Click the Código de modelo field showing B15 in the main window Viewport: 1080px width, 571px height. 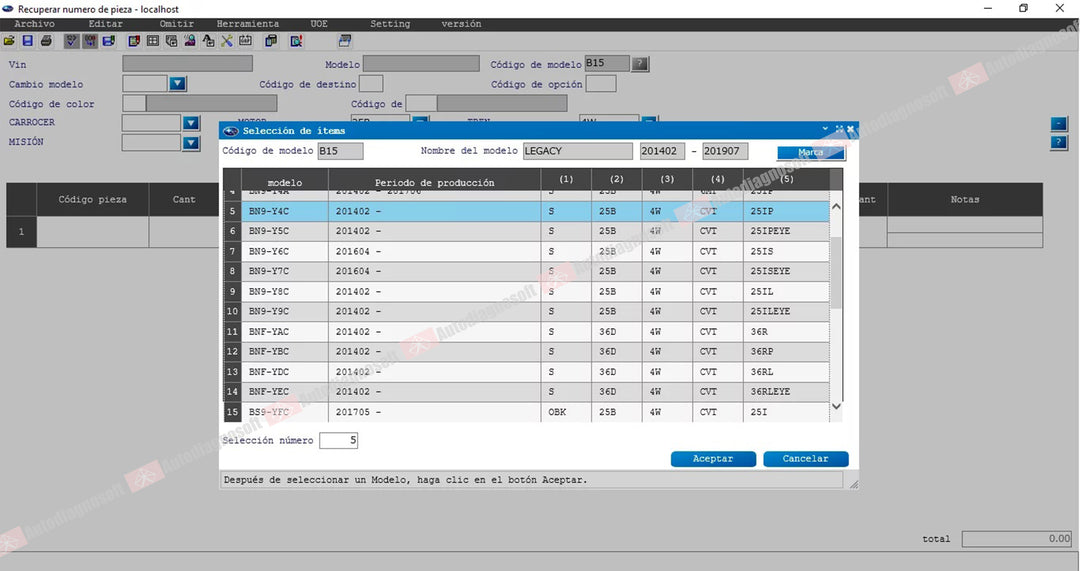point(607,63)
